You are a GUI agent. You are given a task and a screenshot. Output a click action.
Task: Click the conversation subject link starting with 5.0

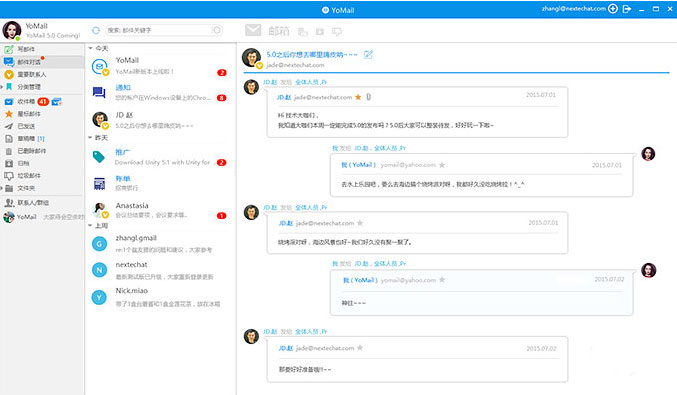(312, 55)
